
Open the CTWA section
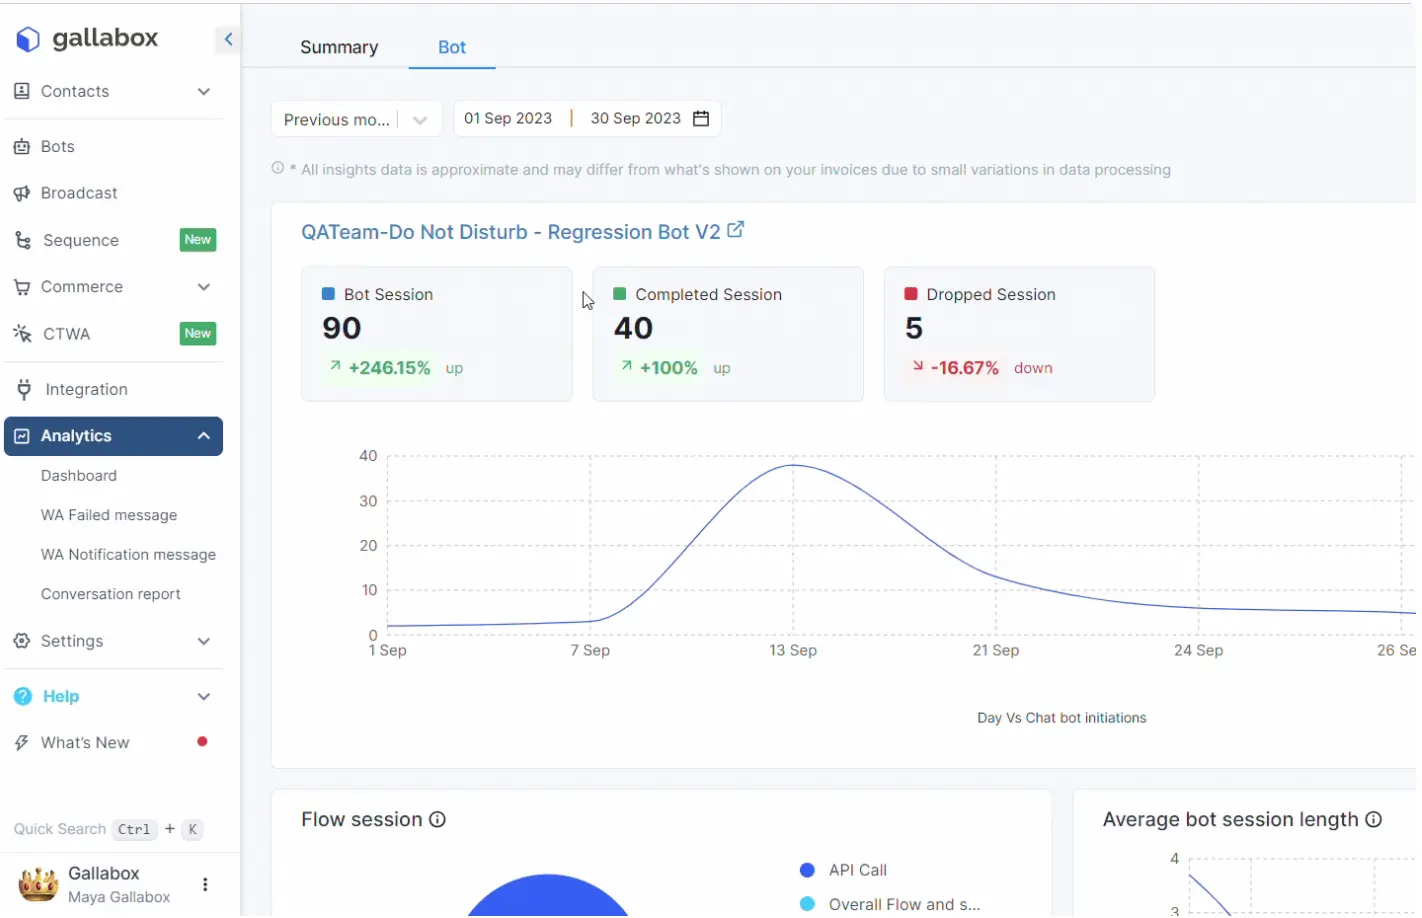pos(67,334)
